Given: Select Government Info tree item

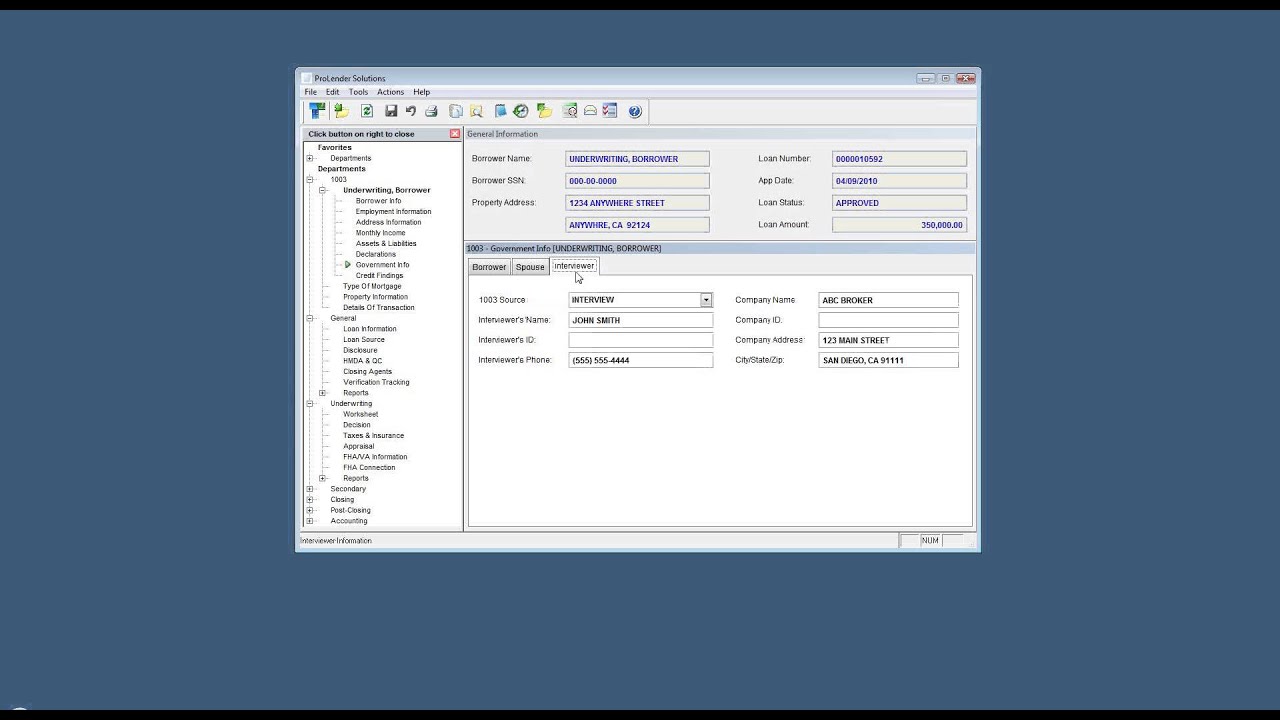Looking at the screenshot, I should 382,265.
